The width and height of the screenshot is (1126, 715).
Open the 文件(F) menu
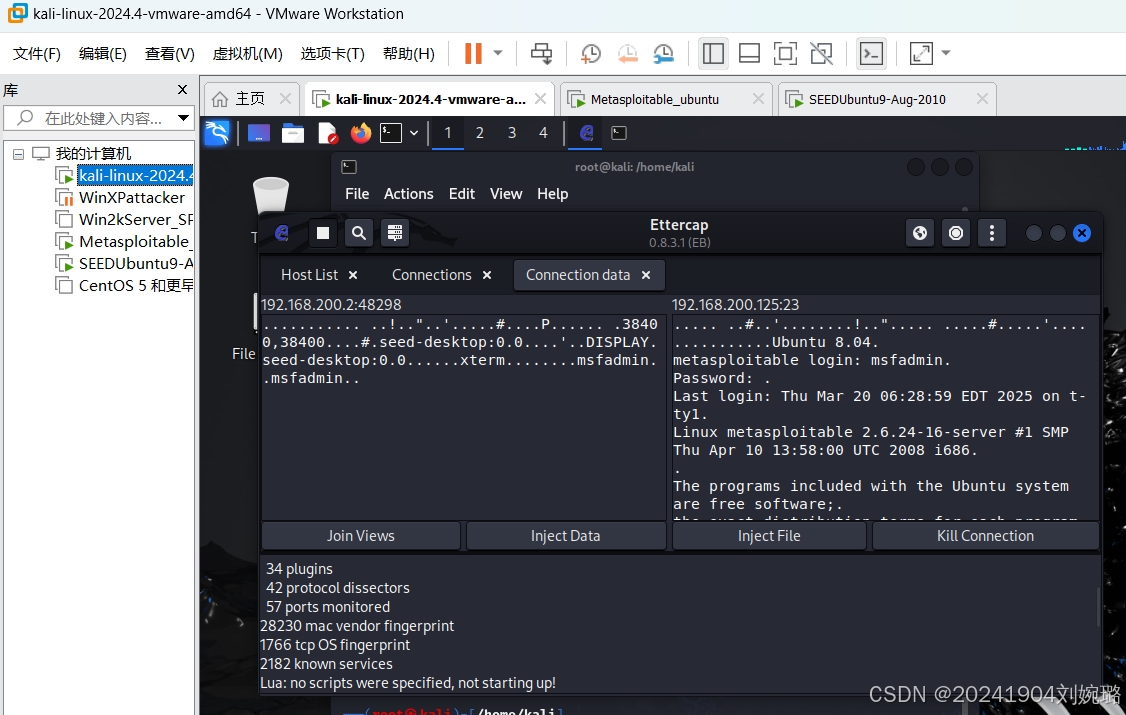click(x=37, y=54)
